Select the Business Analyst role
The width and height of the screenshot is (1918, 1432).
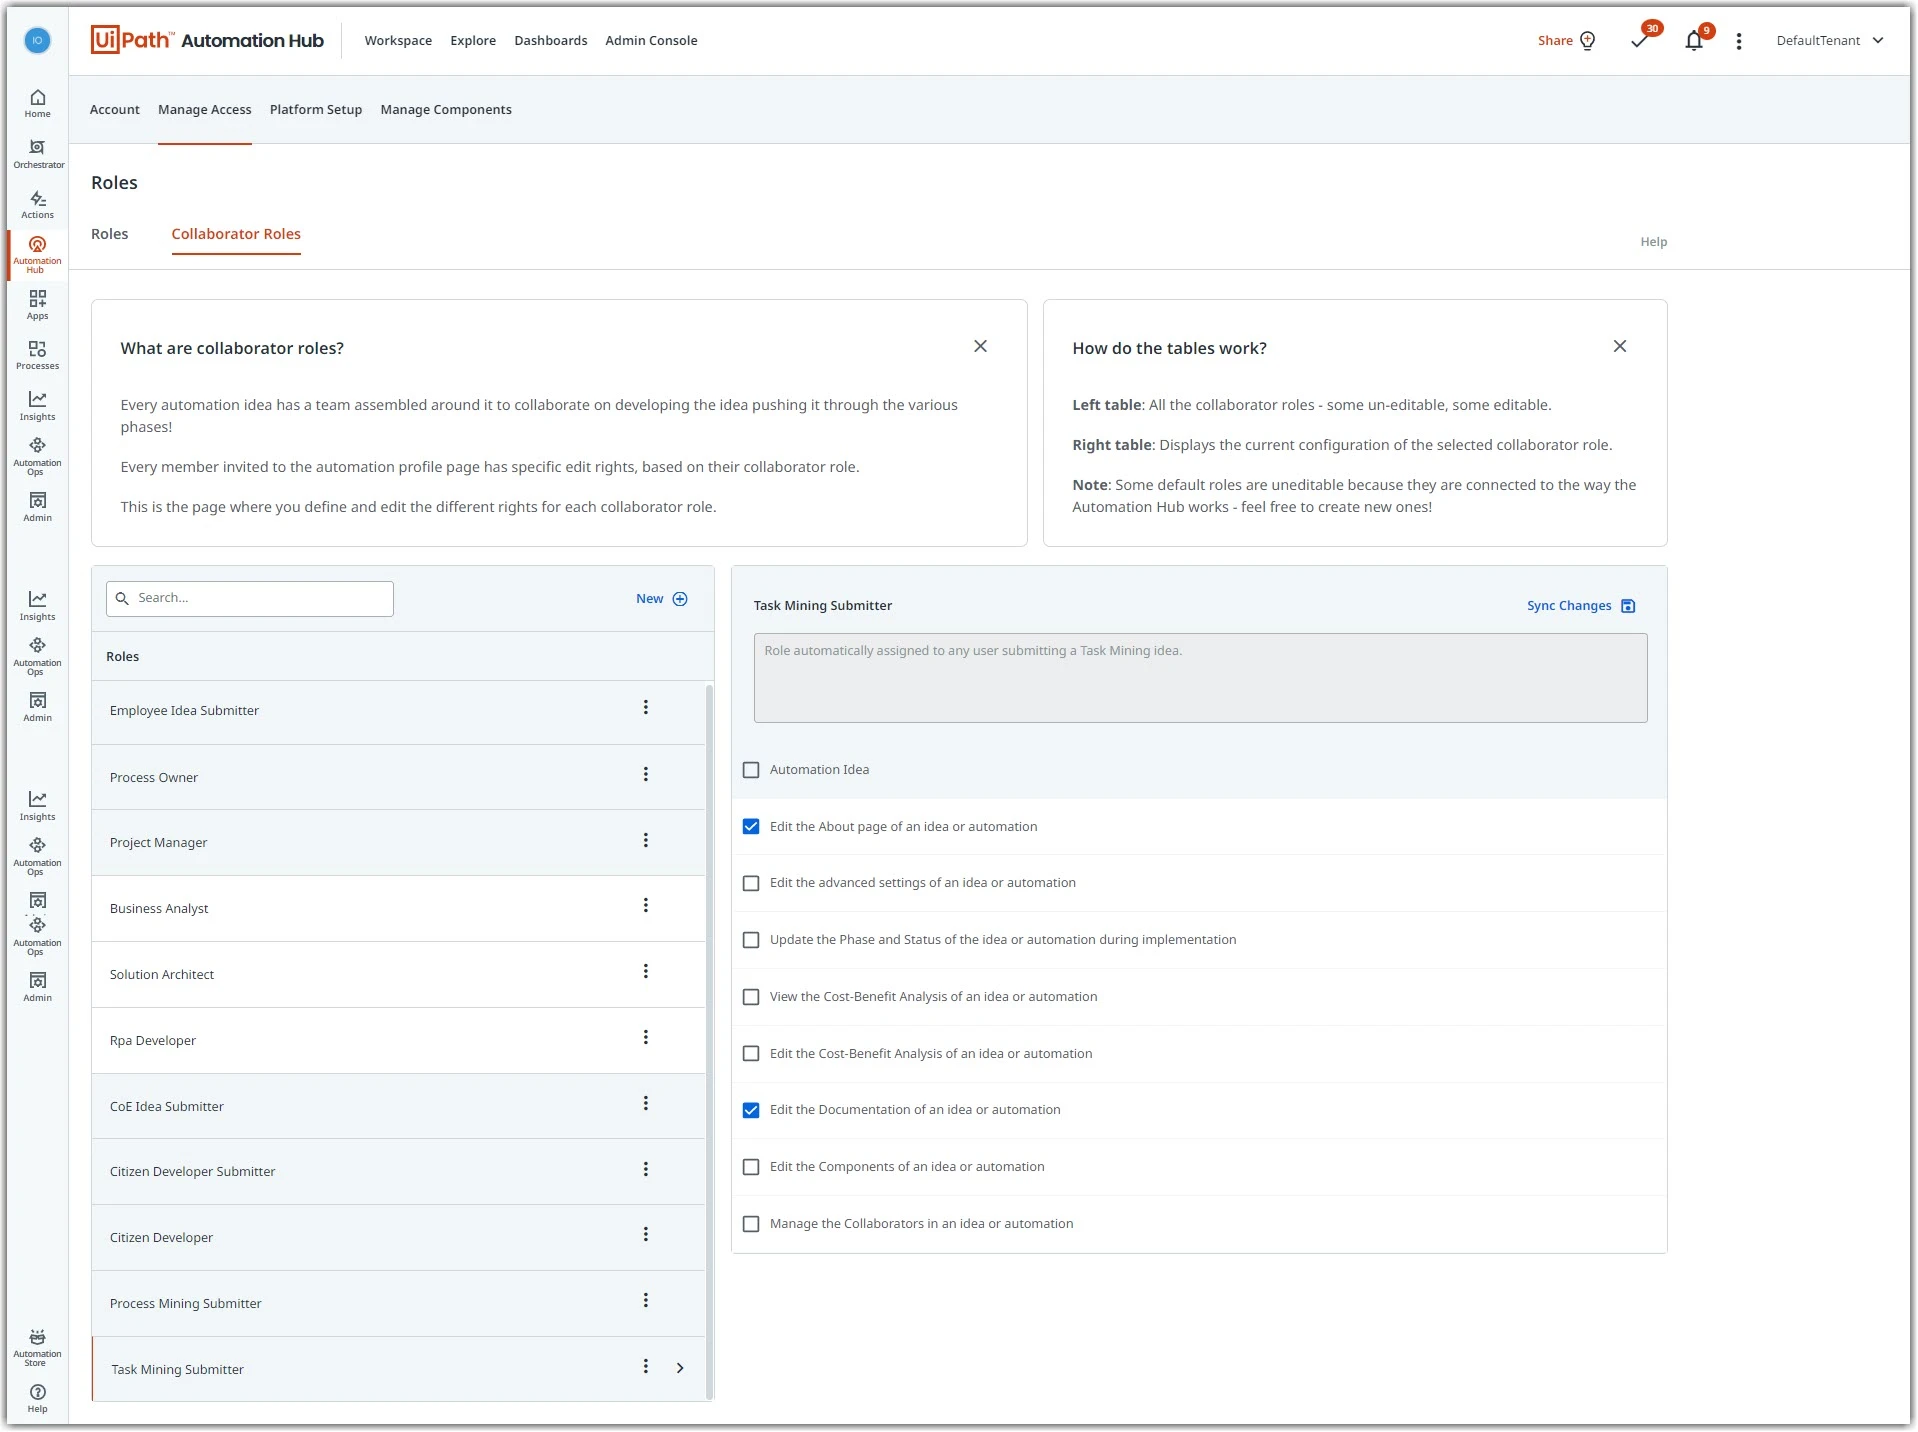(398, 909)
